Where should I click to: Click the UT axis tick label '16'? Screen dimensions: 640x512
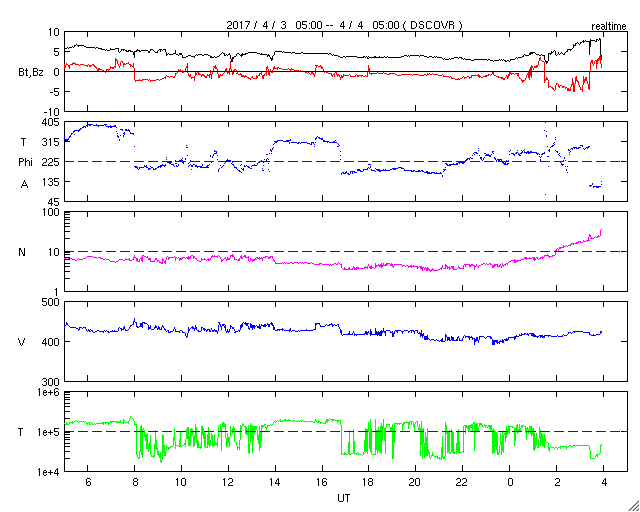click(322, 482)
